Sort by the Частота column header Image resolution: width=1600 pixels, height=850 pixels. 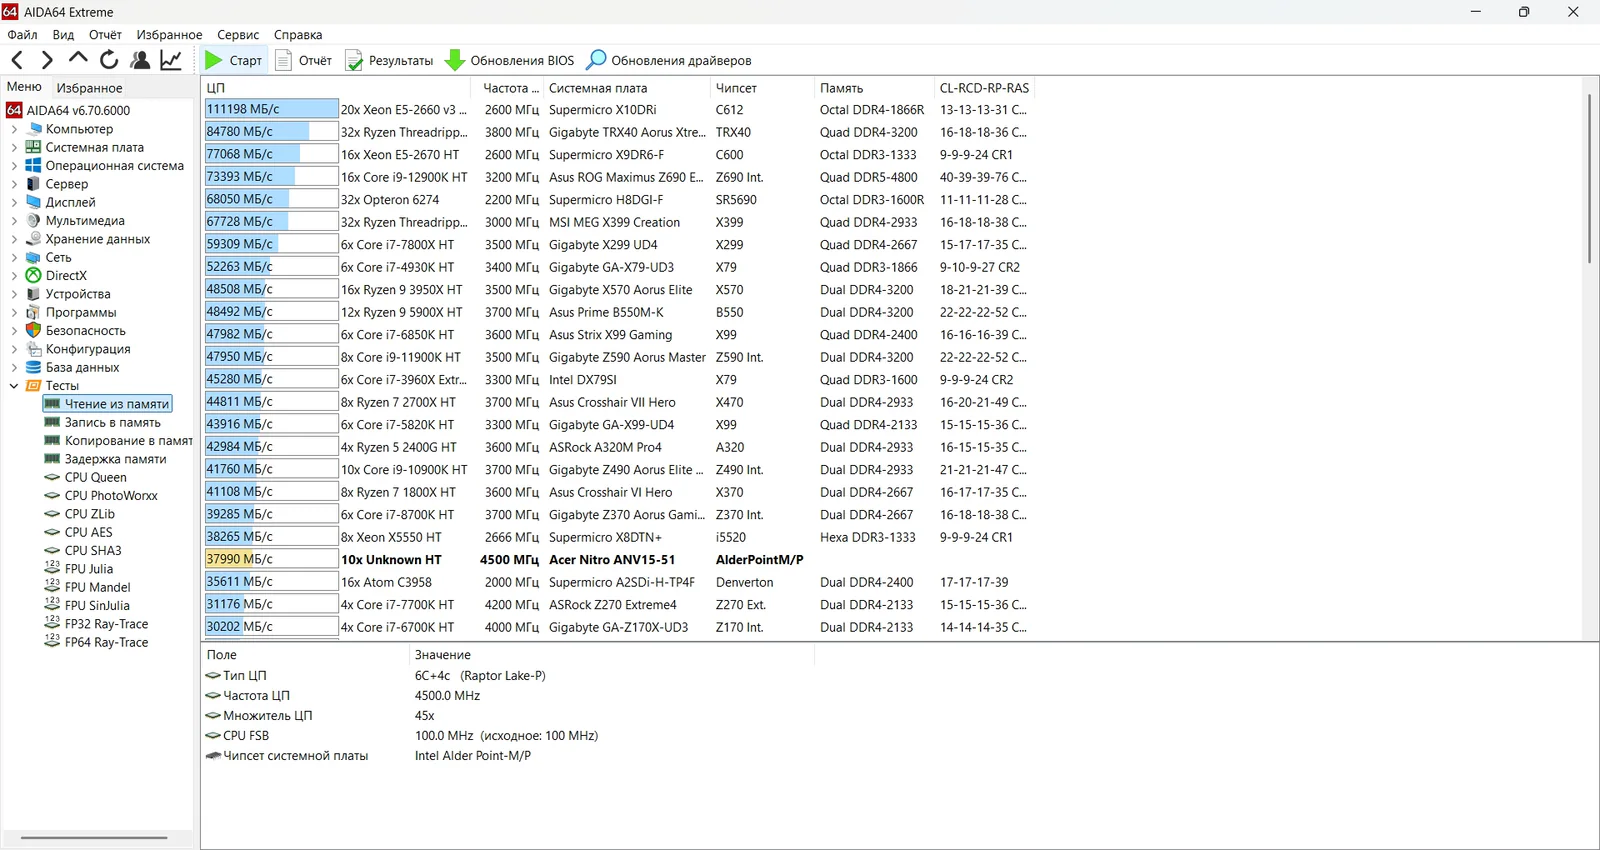pos(510,88)
